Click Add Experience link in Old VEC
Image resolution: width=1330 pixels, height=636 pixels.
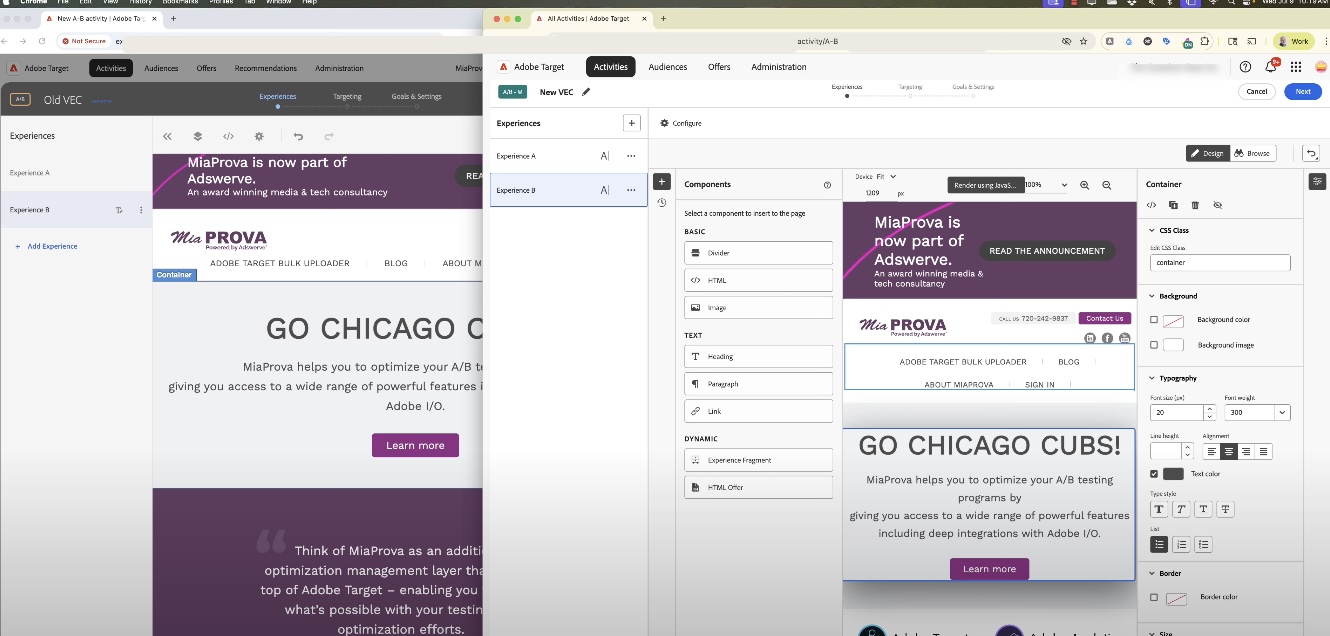pyautogui.click(x=46, y=246)
